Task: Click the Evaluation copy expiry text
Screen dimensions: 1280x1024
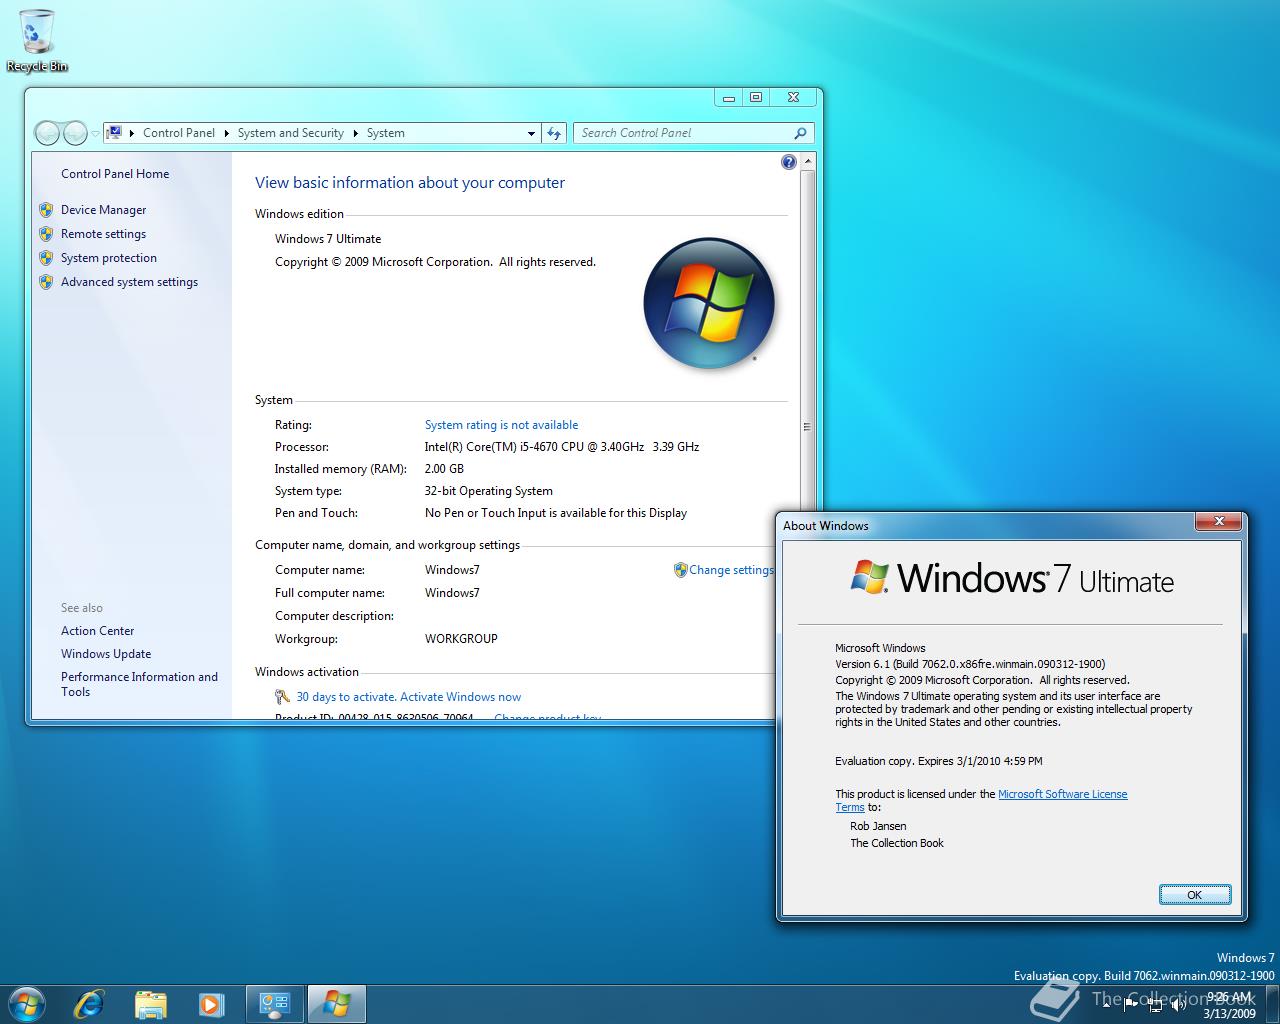Action: pyautogui.click(x=939, y=761)
